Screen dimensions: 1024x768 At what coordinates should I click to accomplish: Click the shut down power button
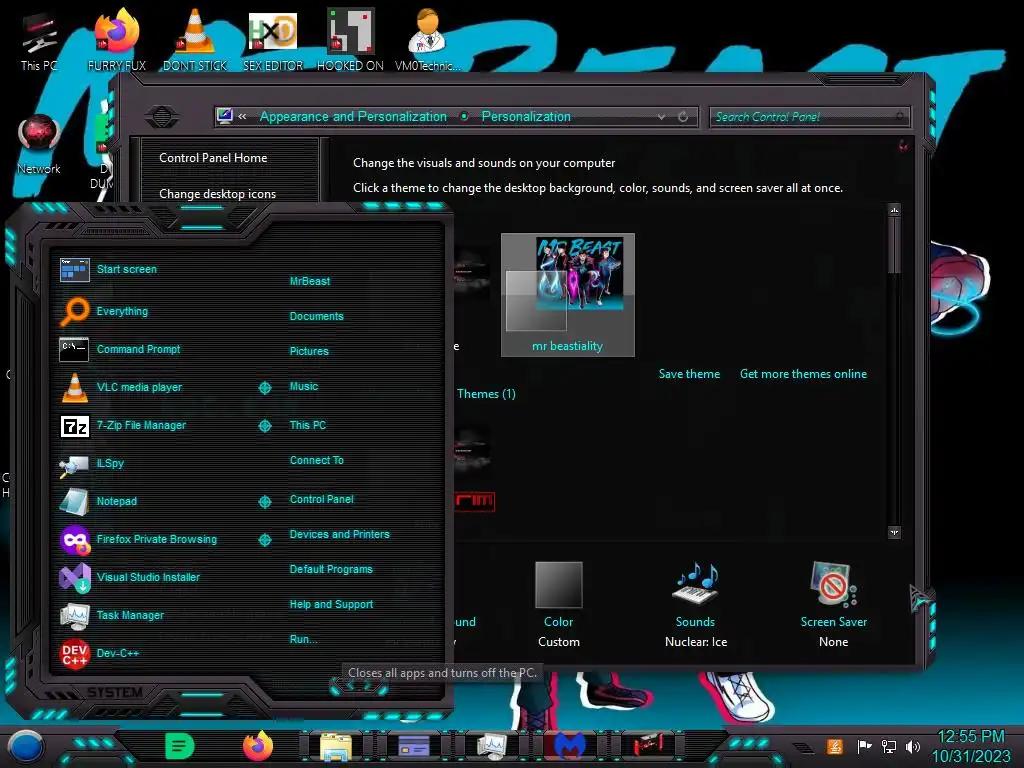tap(359, 686)
